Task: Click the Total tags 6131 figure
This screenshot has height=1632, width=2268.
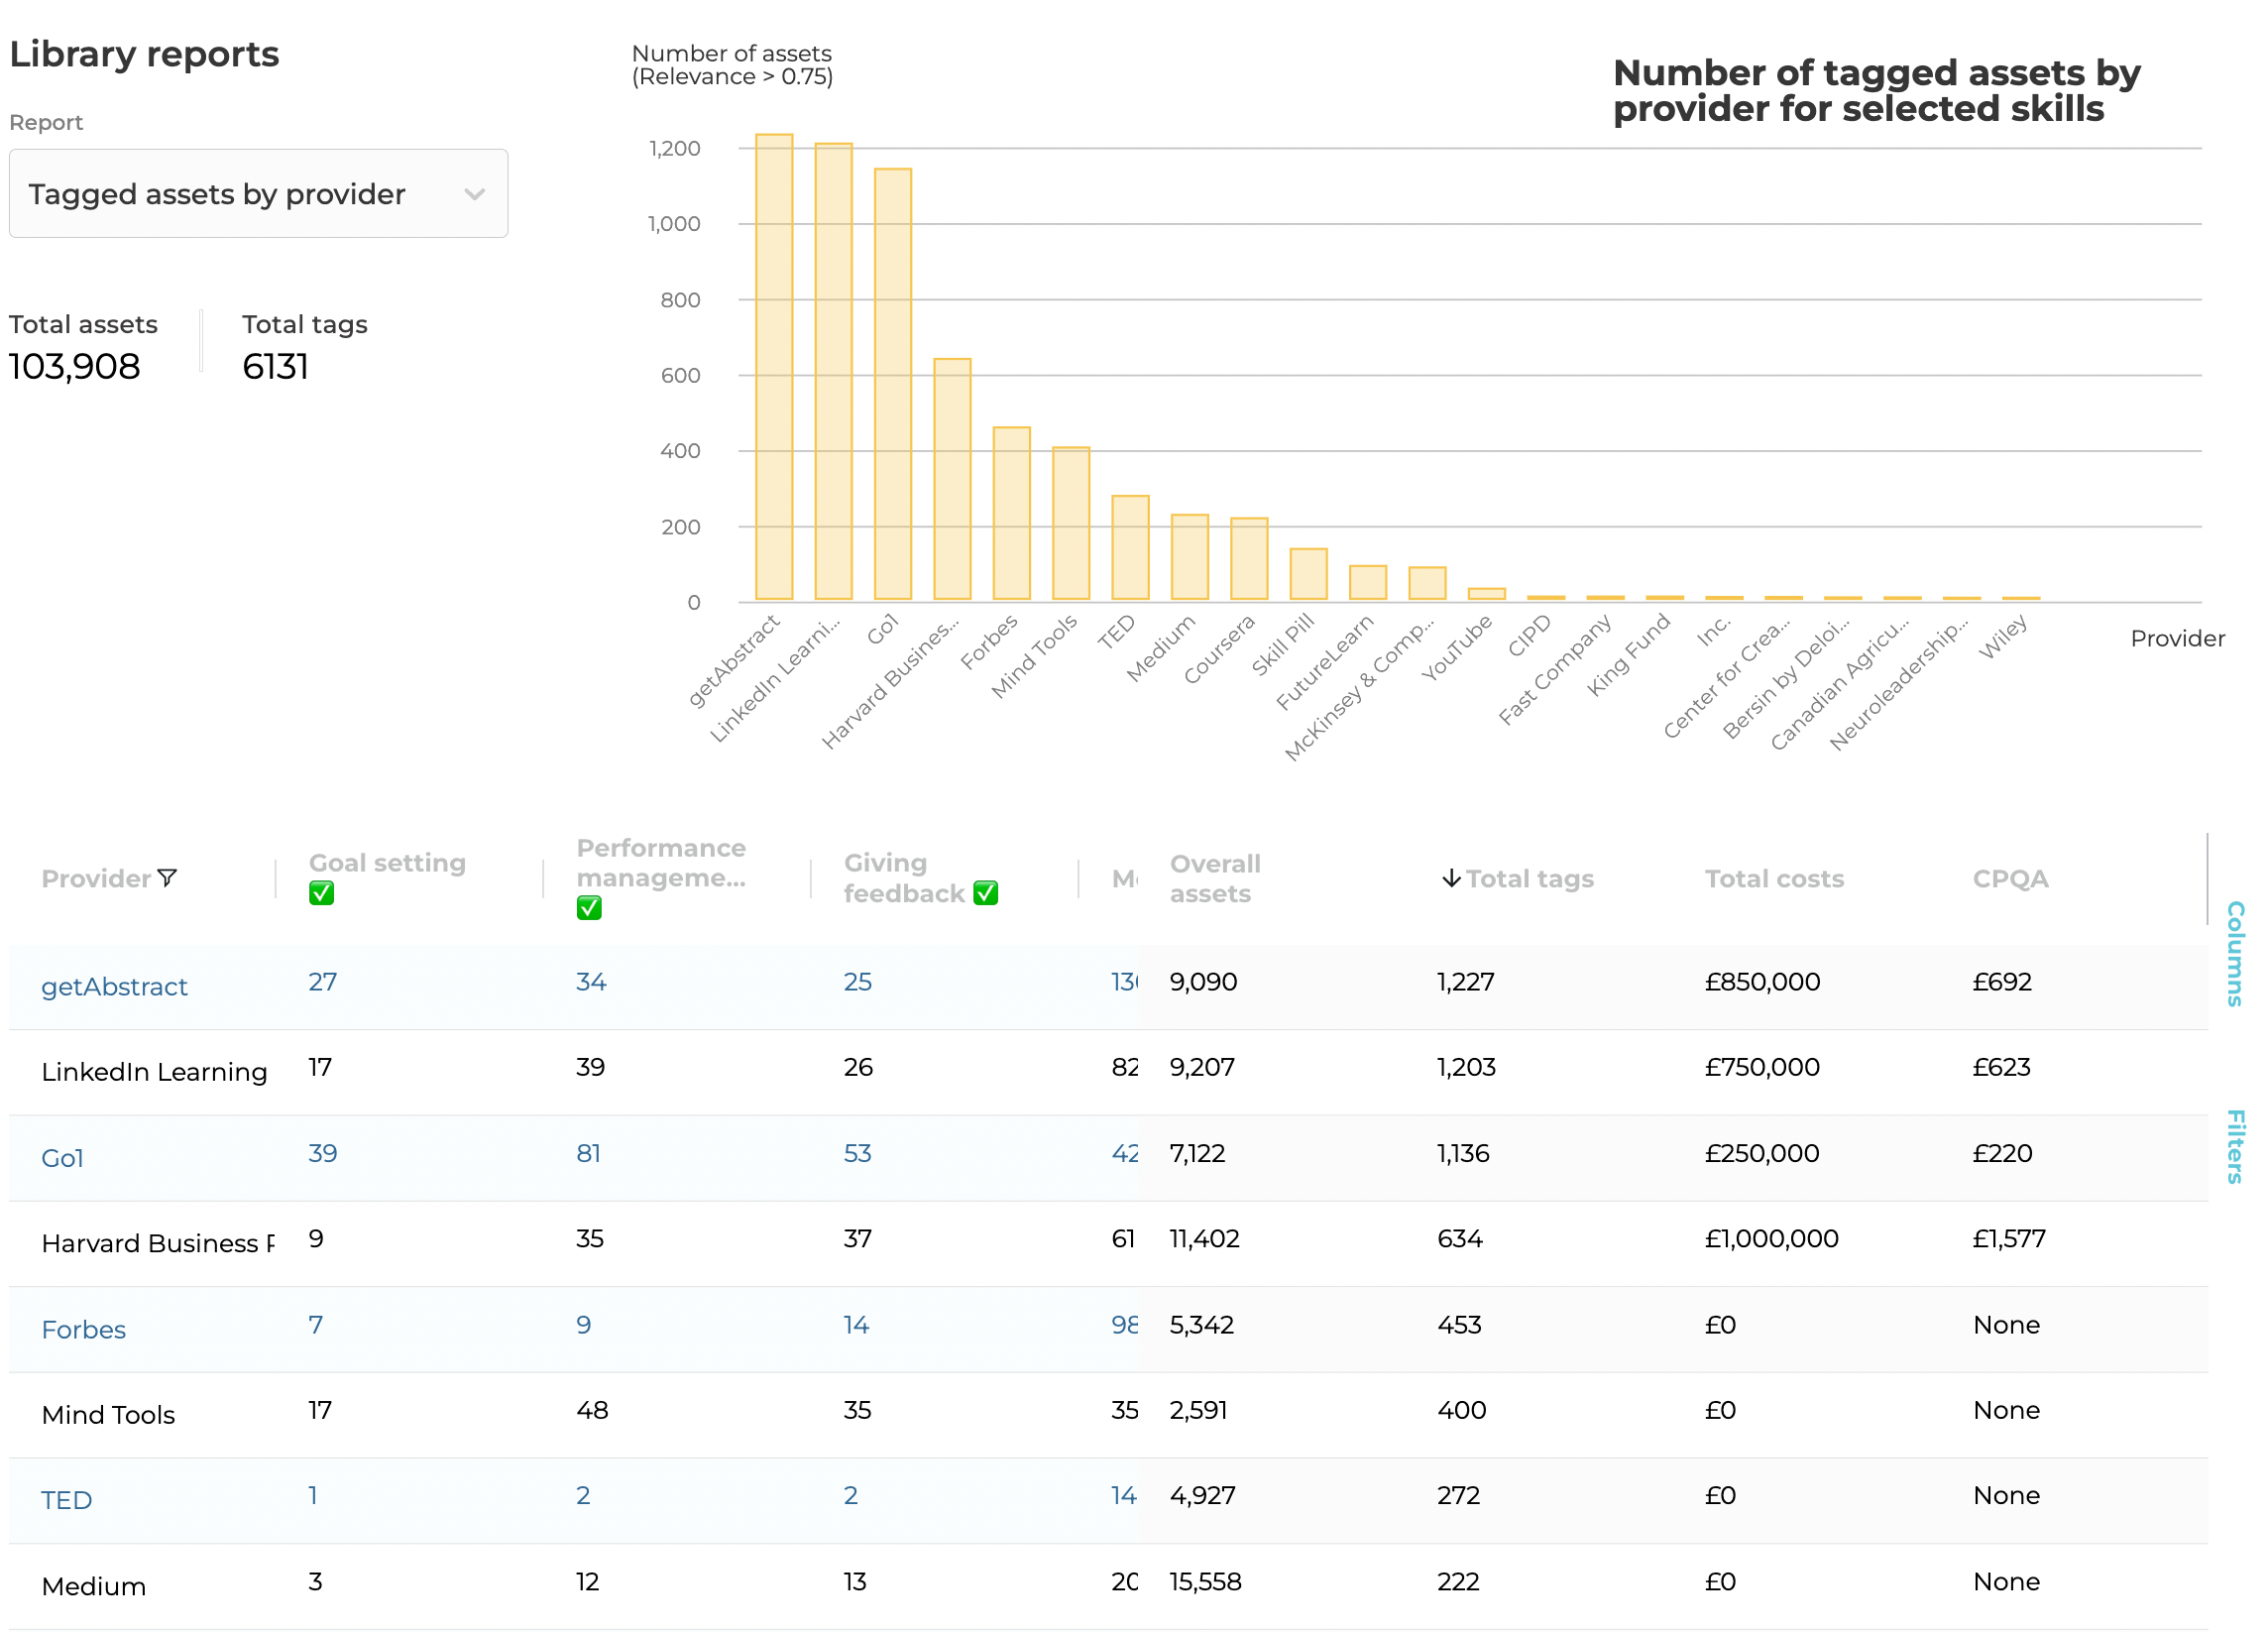Action: [x=275, y=367]
